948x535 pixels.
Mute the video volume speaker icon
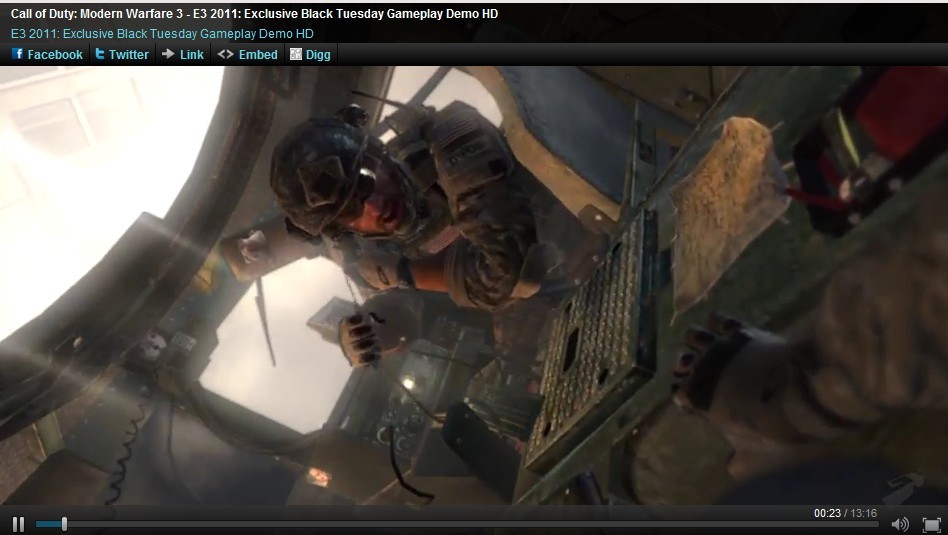point(900,524)
